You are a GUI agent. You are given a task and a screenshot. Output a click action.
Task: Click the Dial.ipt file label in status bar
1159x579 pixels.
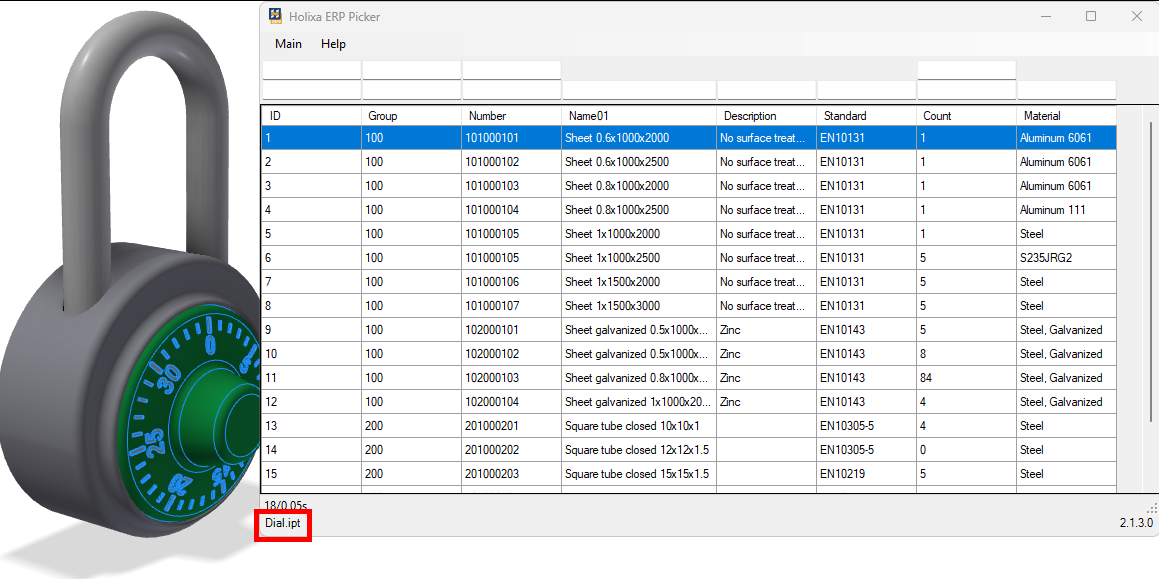(283, 524)
